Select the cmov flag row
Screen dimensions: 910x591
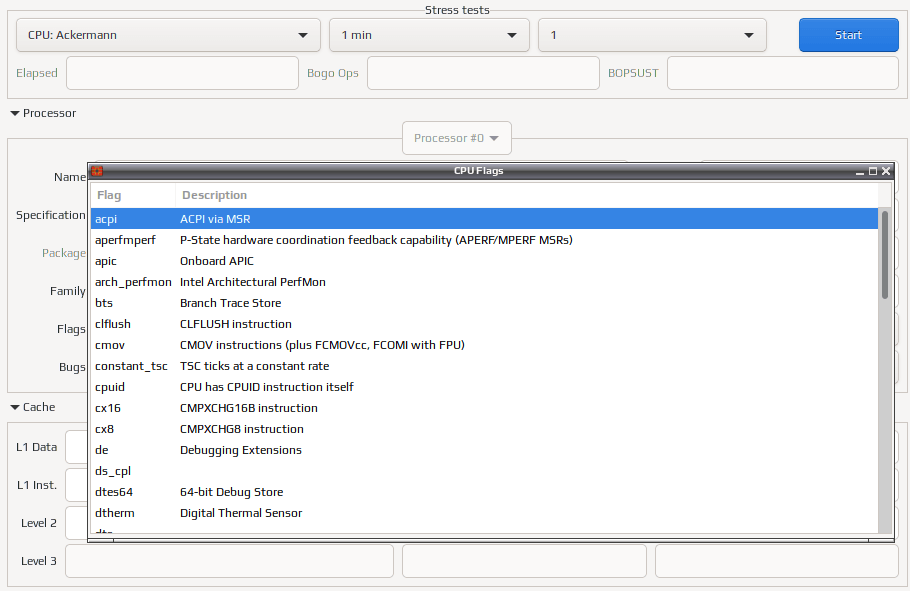(x=484, y=345)
